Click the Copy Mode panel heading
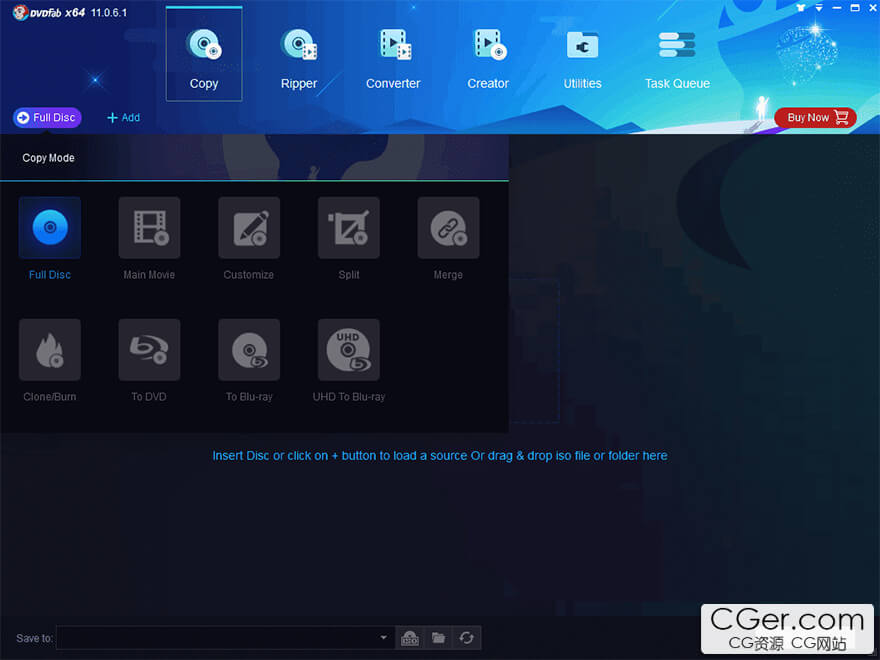Image resolution: width=880 pixels, height=660 pixels. coord(48,158)
